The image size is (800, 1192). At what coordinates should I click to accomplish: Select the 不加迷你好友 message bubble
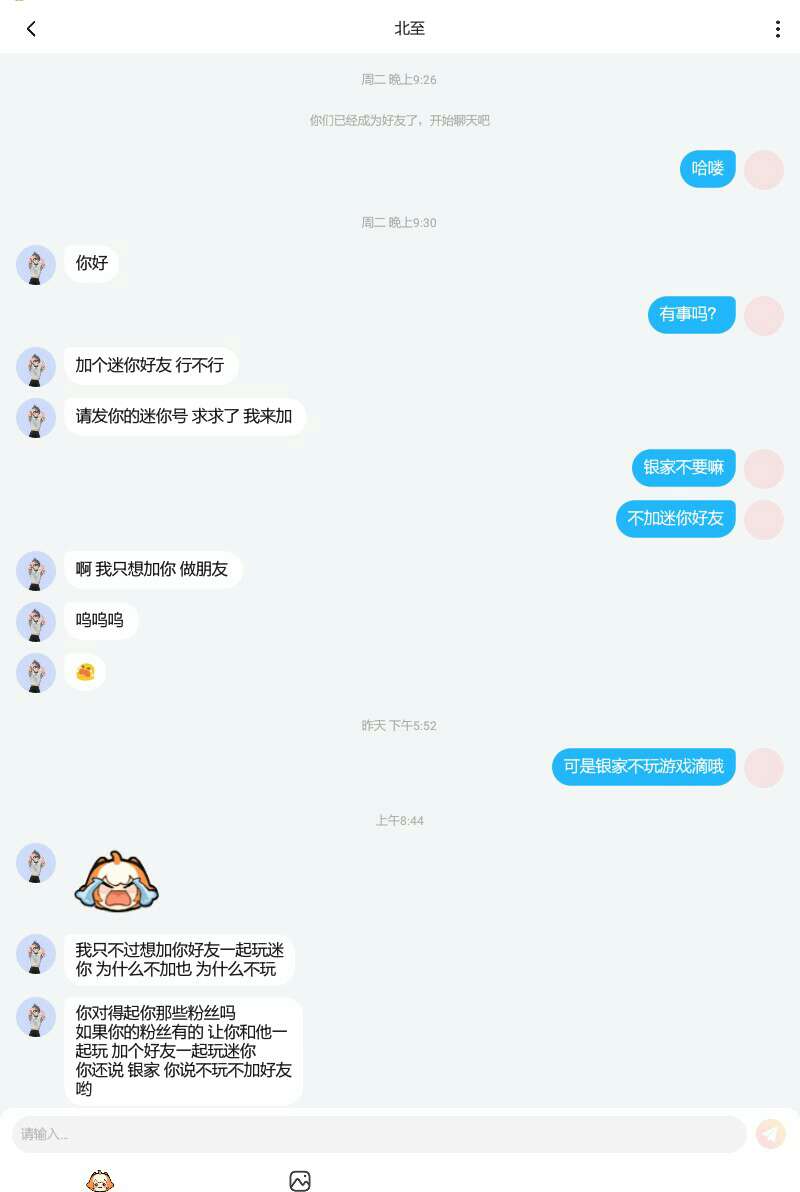coord(675,518)
